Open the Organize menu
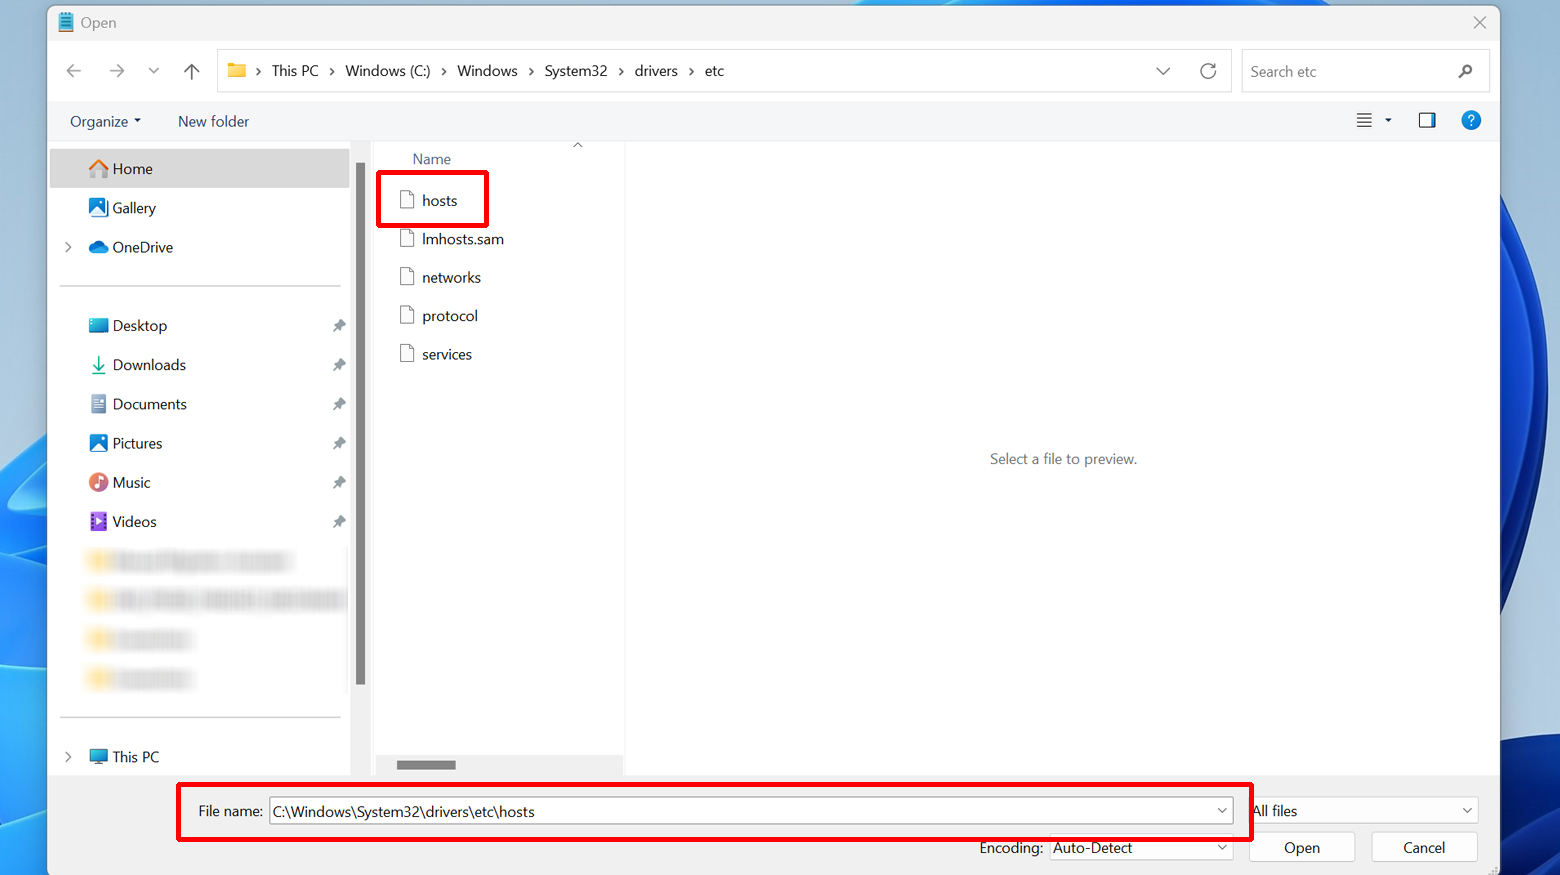Image resolution: width=1560 pixels, height=875 pixels. coord(105,122)
